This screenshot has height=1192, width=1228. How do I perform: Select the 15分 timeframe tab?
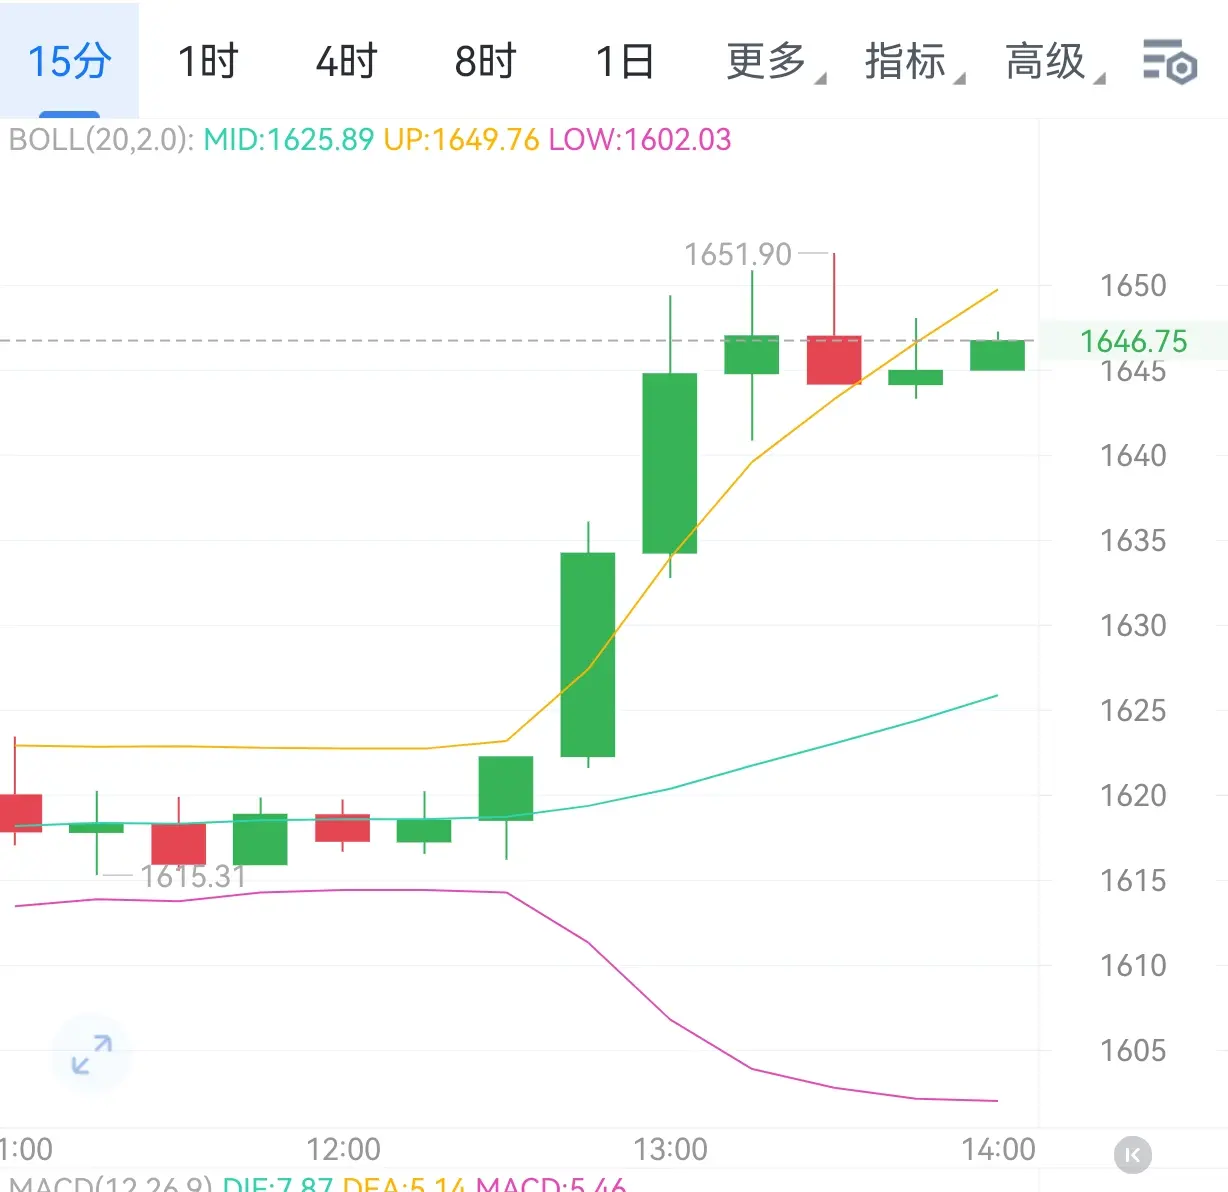point(69,61)
